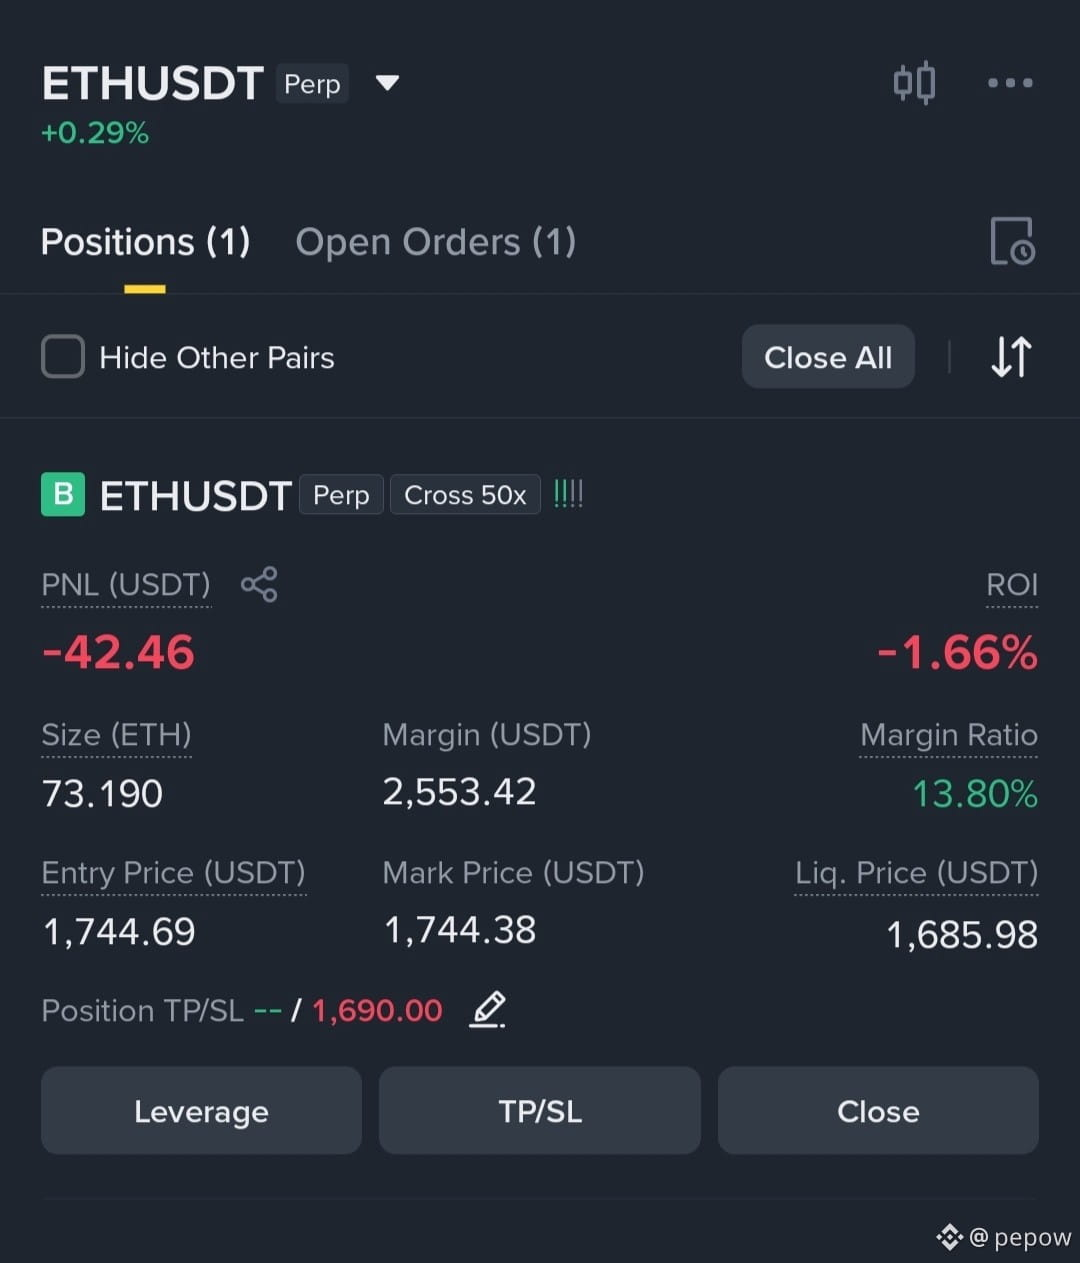The image size is (1080, 1263).
Task: Tap the green B buy-side badge
Action: [63, 494]
